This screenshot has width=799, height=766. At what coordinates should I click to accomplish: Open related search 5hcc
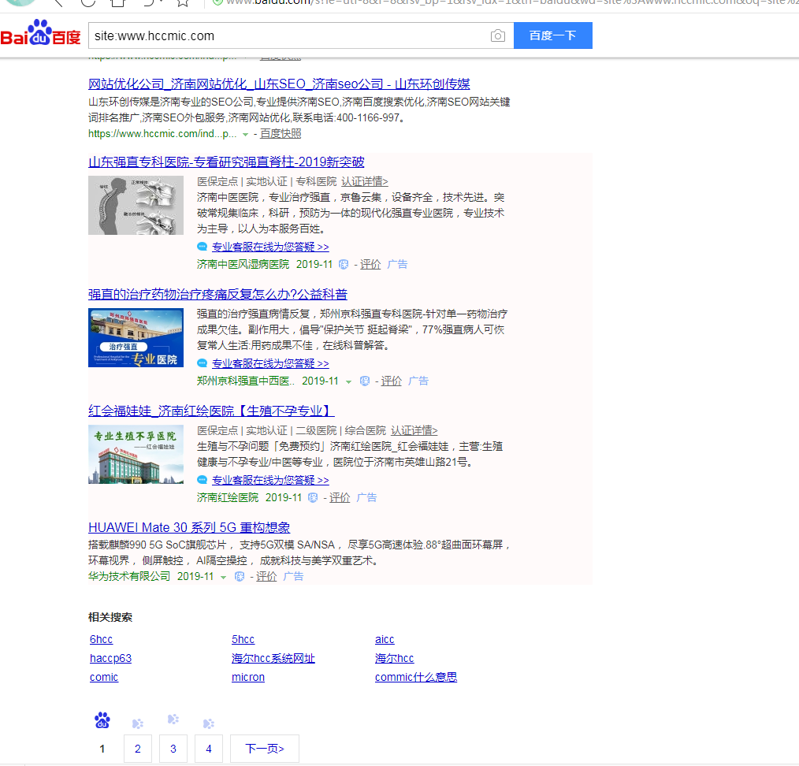pyautogui.click(x=243, y=640)
